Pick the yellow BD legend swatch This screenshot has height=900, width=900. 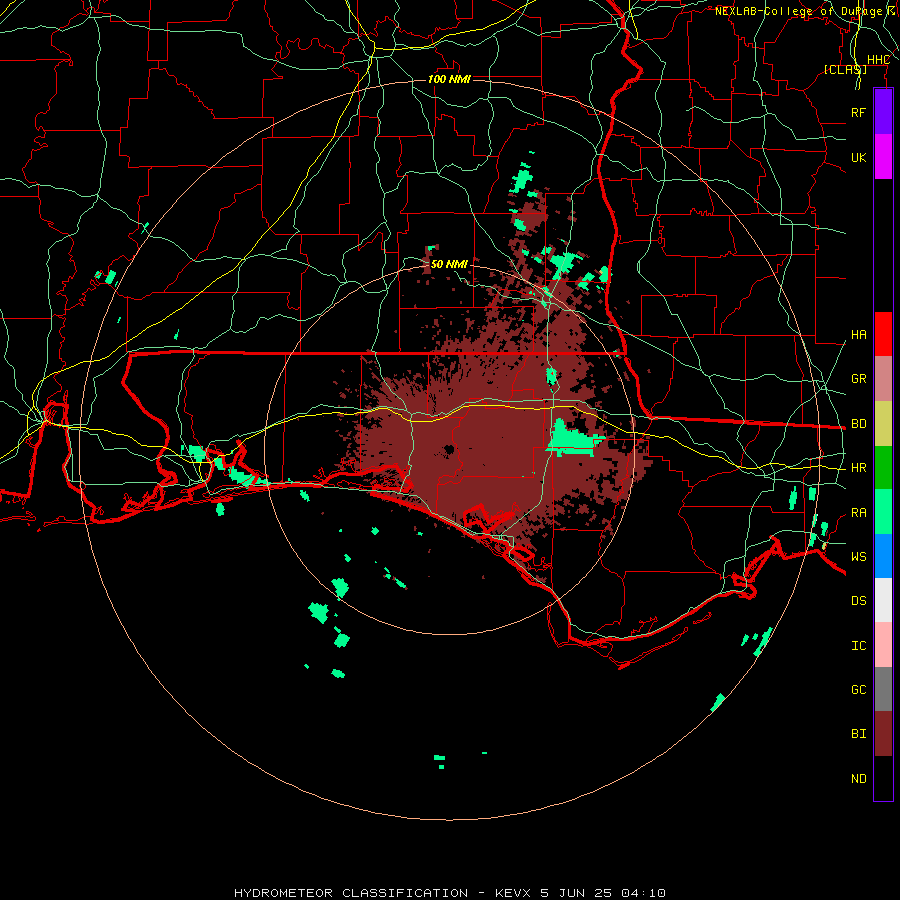(883, 424)
